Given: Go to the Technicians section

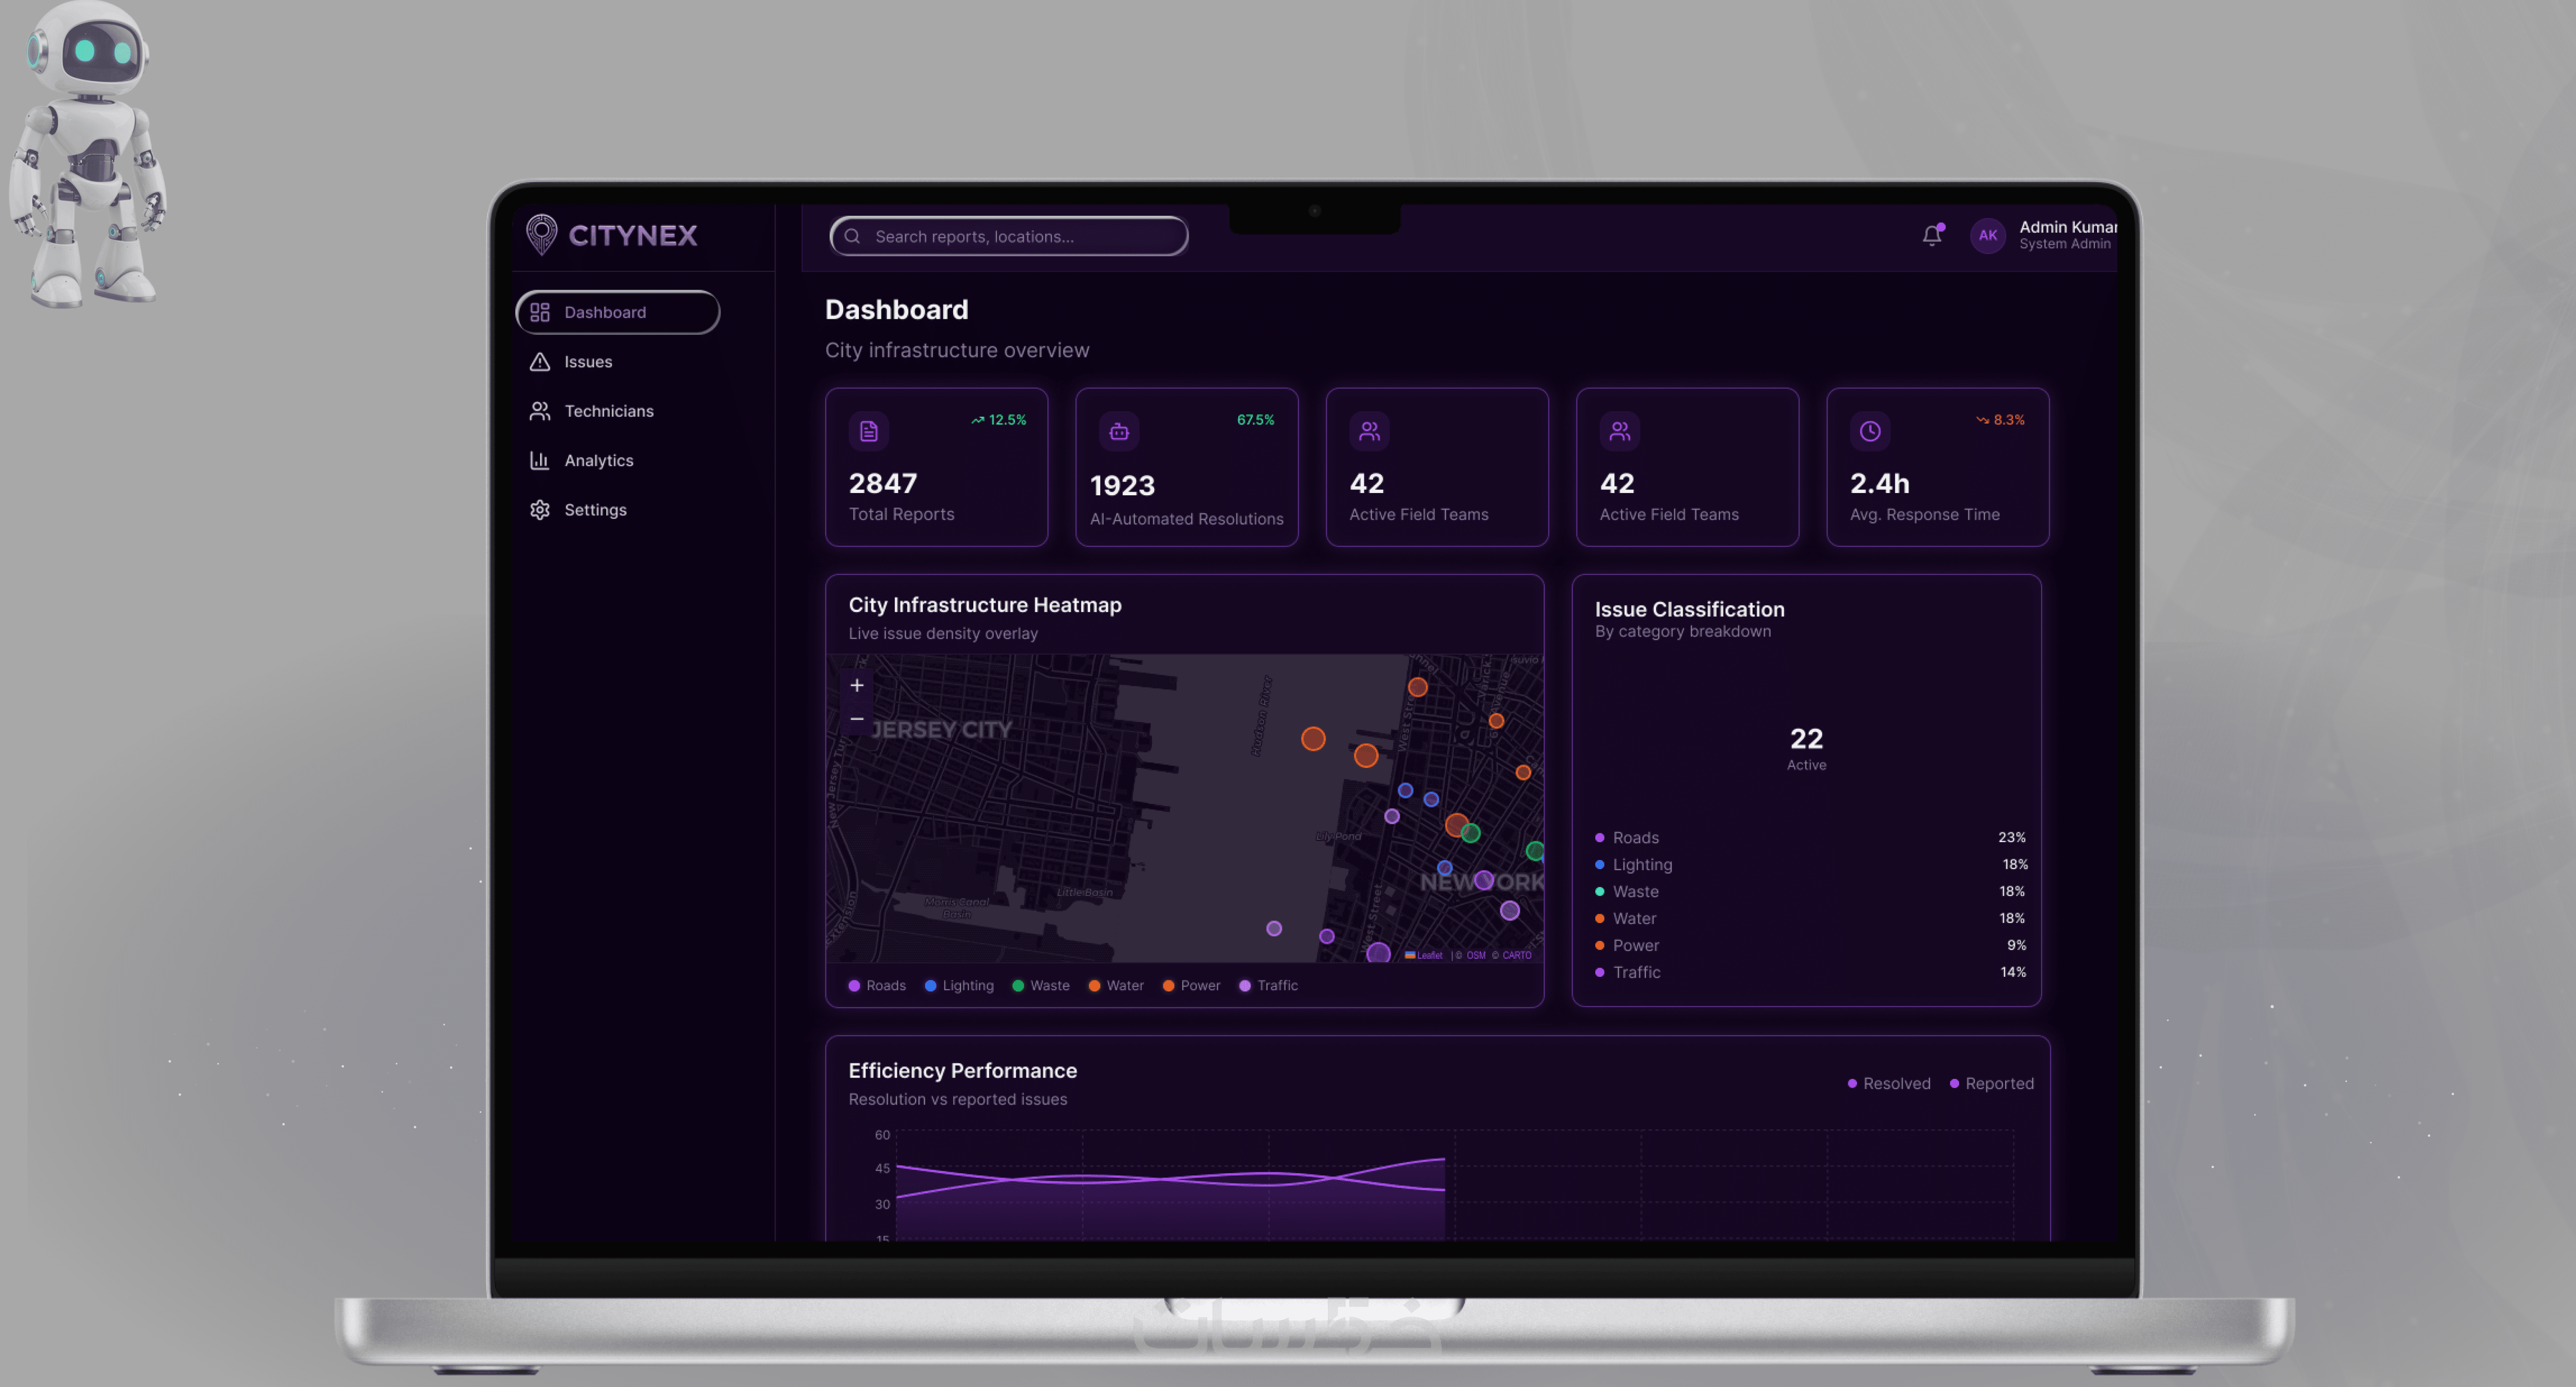Looking at the screenshot, I should (608, 411).
